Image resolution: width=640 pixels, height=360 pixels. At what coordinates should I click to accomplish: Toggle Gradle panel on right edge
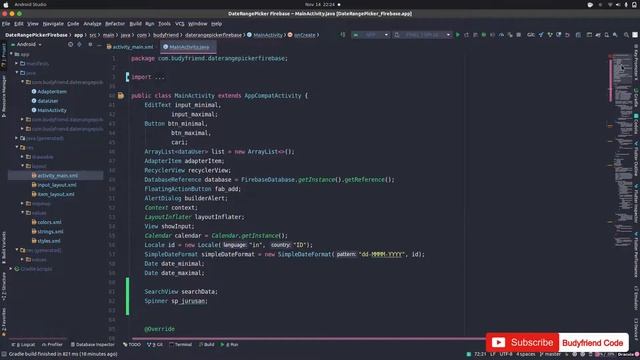click(x=636, y=98)
